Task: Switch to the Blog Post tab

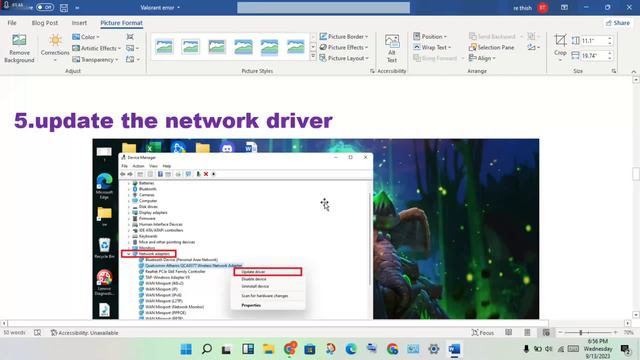Action: pos(44,23)
